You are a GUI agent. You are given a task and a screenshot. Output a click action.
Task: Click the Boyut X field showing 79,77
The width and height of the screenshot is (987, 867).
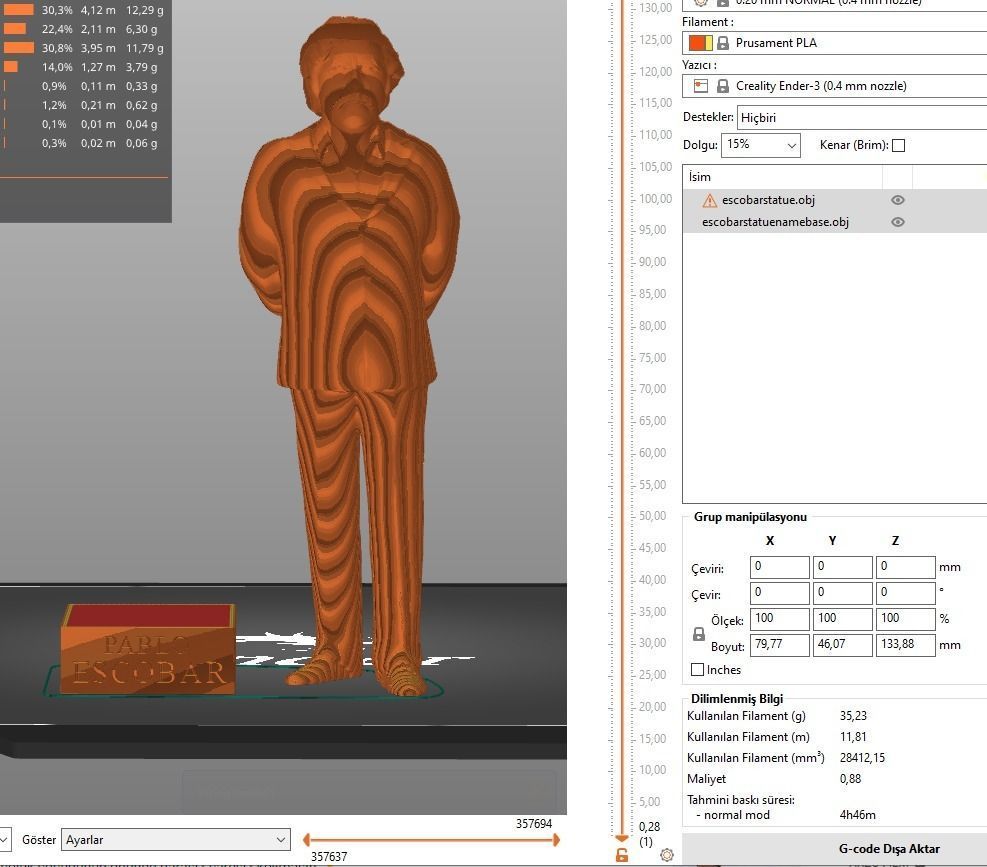pyautogui.click(x=780, y=645)
